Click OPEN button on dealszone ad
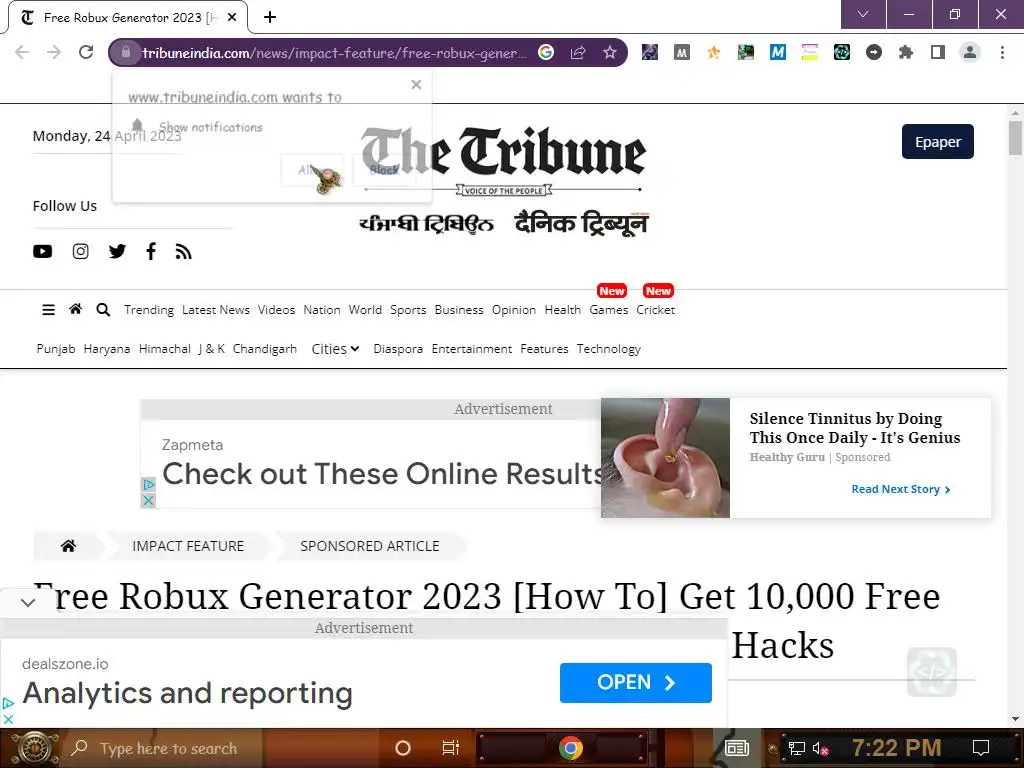 click(x=635, y=682)
